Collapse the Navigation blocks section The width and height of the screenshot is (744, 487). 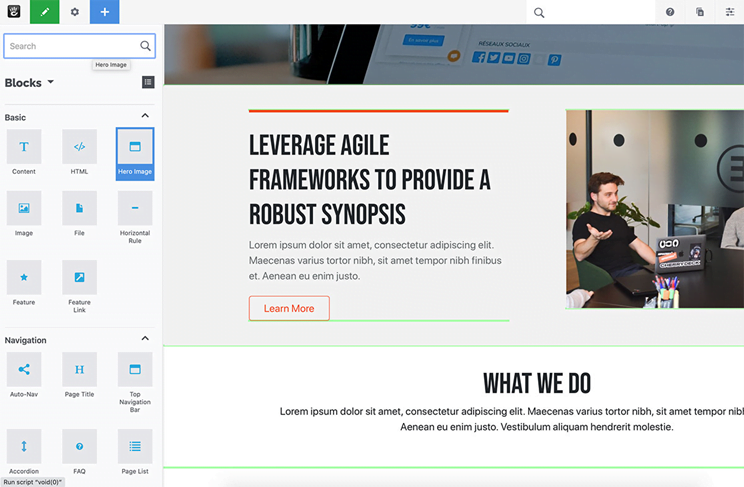[145, 340]
